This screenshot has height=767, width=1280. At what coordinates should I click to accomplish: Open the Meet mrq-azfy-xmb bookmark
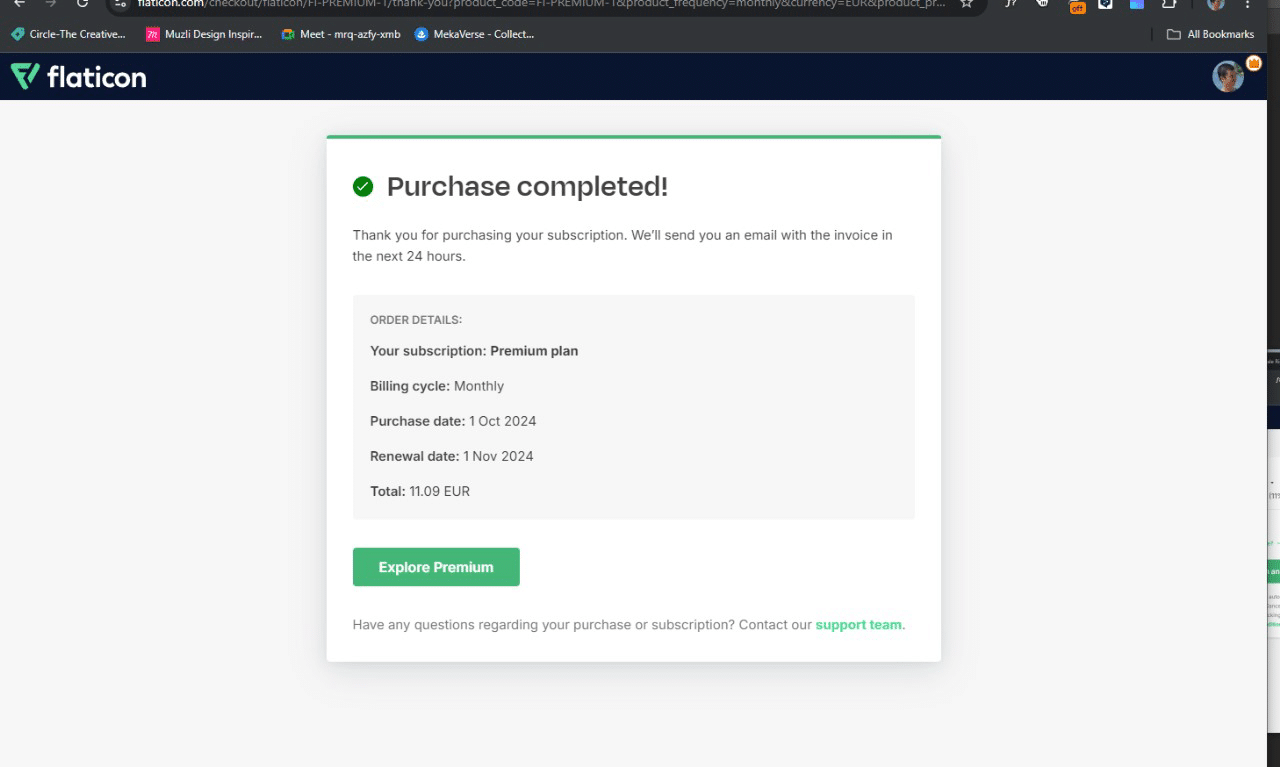(x=341, y=34)
